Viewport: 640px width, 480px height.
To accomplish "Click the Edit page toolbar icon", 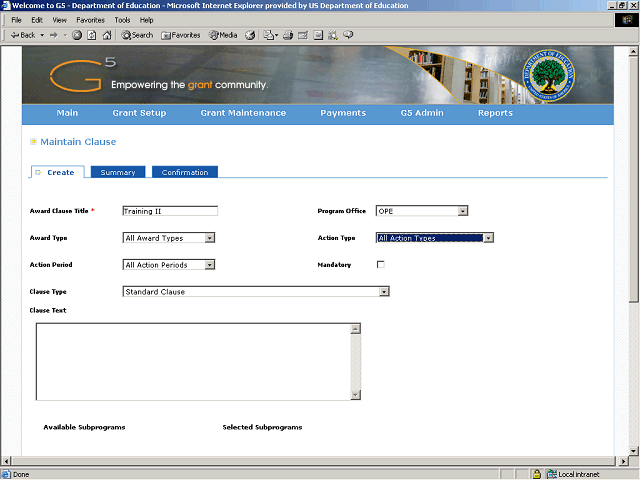I will pyautogui.click(x=303, y=35).
